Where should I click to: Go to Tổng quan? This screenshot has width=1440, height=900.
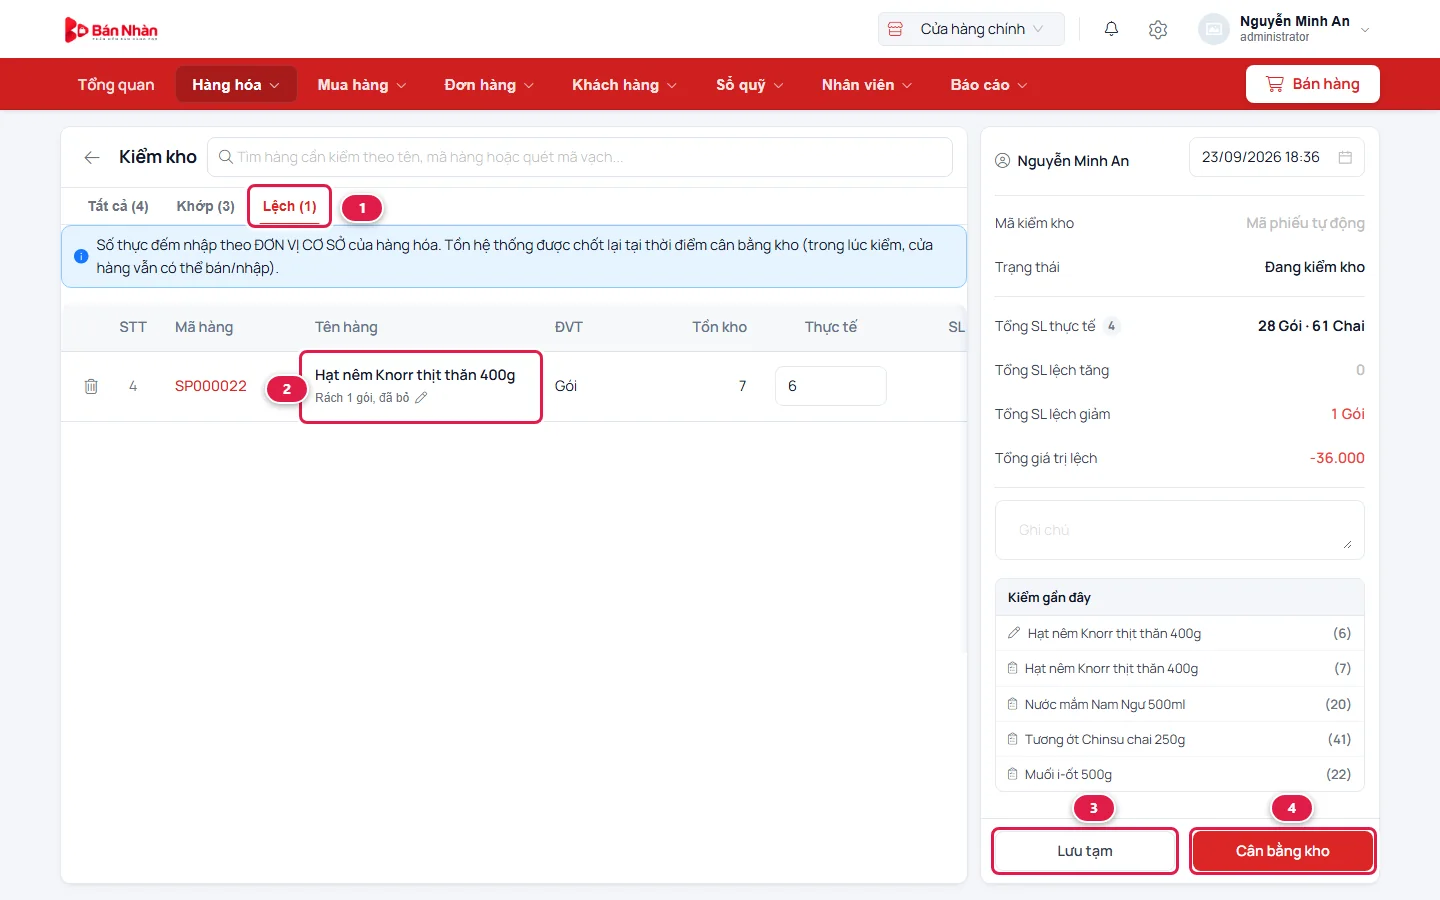pos(116,85)
